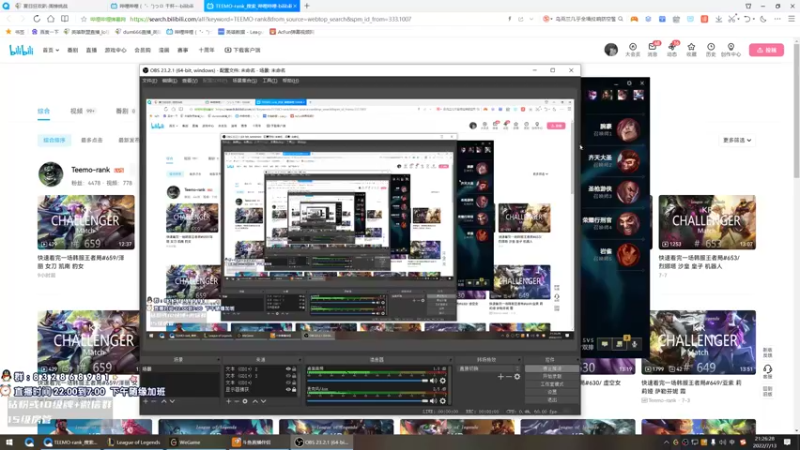Toggle visibility of 显示器捕获 source
Image resolution: width=800 pixels, height=450 pixels.
click(288, 389)
